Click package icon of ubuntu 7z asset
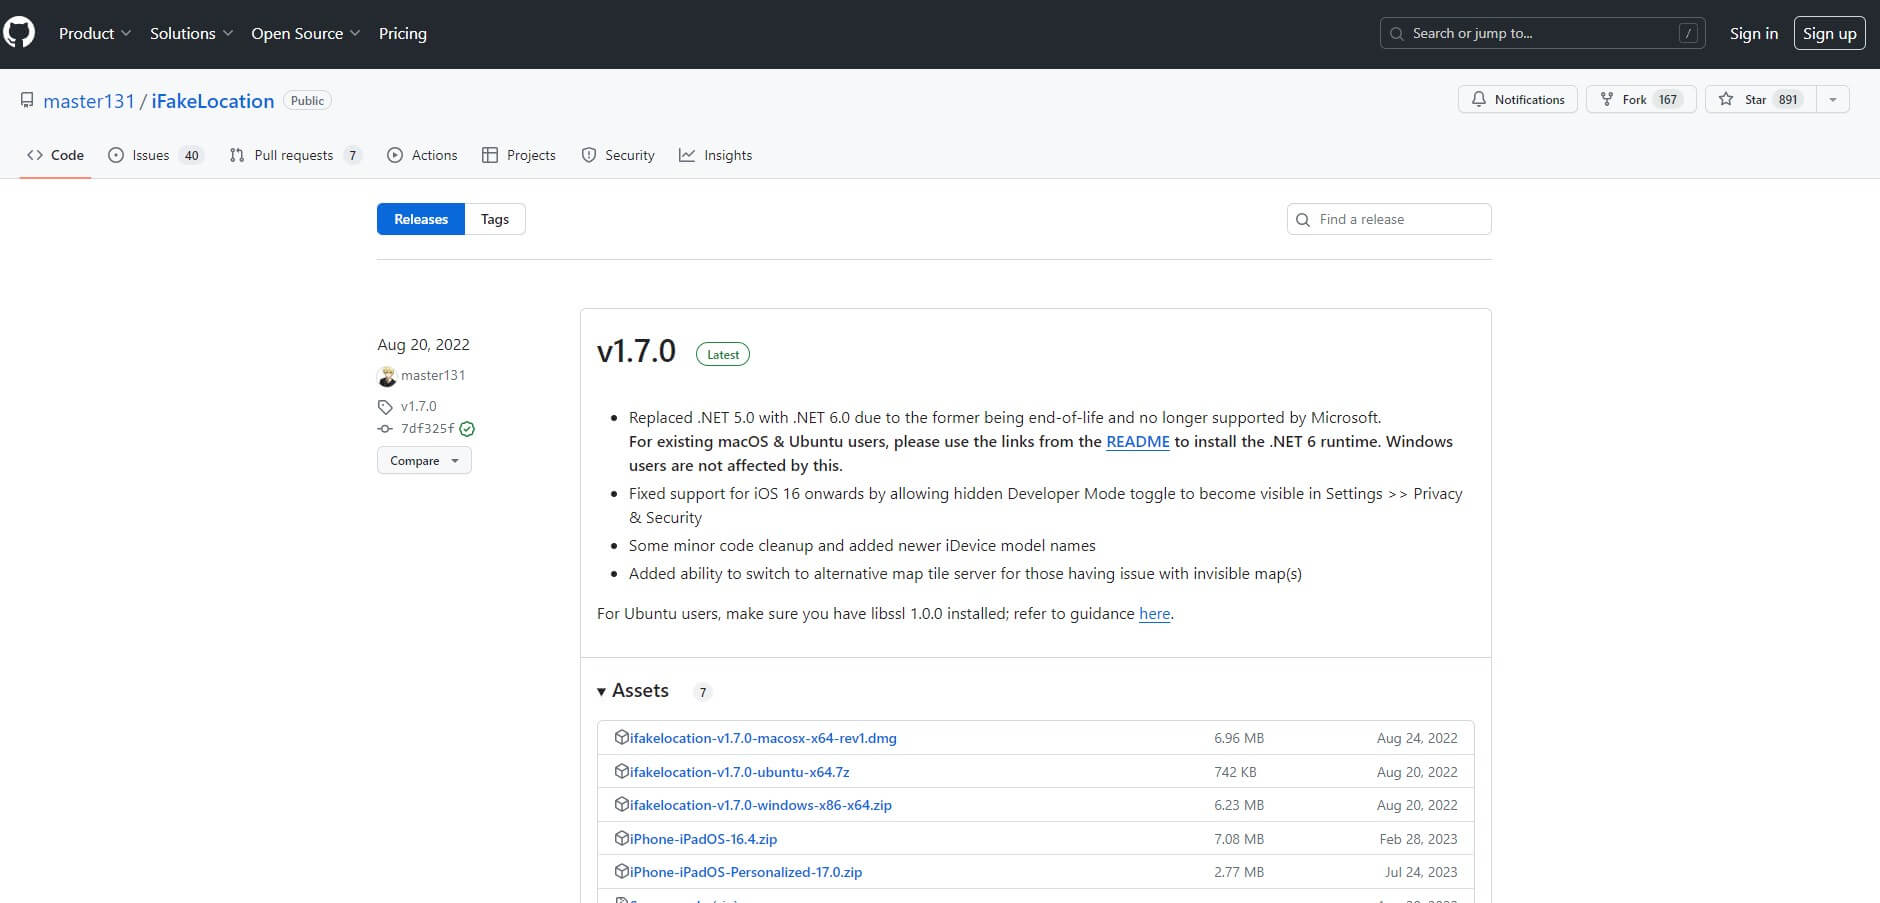1880x903 pixels. [x=621, y=771]
